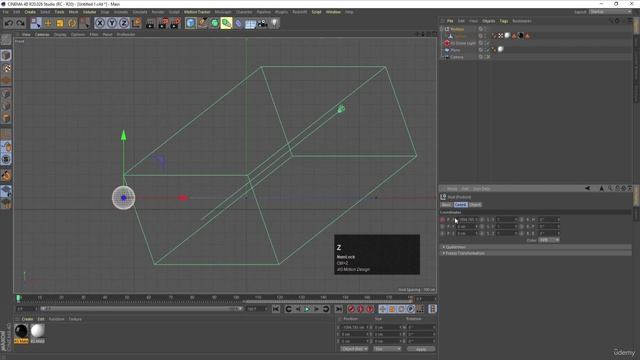Image resolution: width=640 pixels, height=360 pixels.
Task: Select the Camera object in Object Manager
Action: tap(457, 57)
